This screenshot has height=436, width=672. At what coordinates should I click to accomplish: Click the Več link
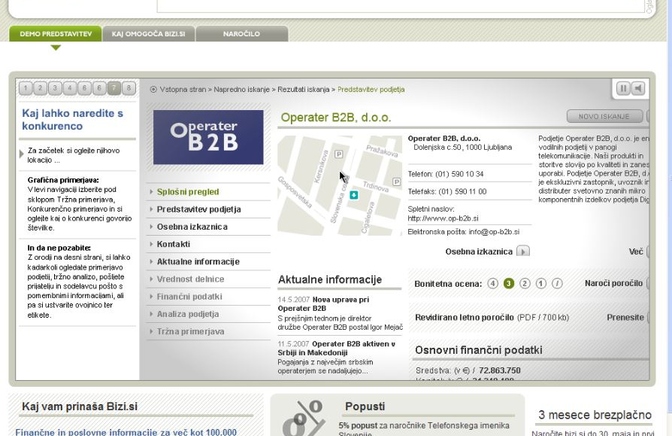click(x=636, y=252)
